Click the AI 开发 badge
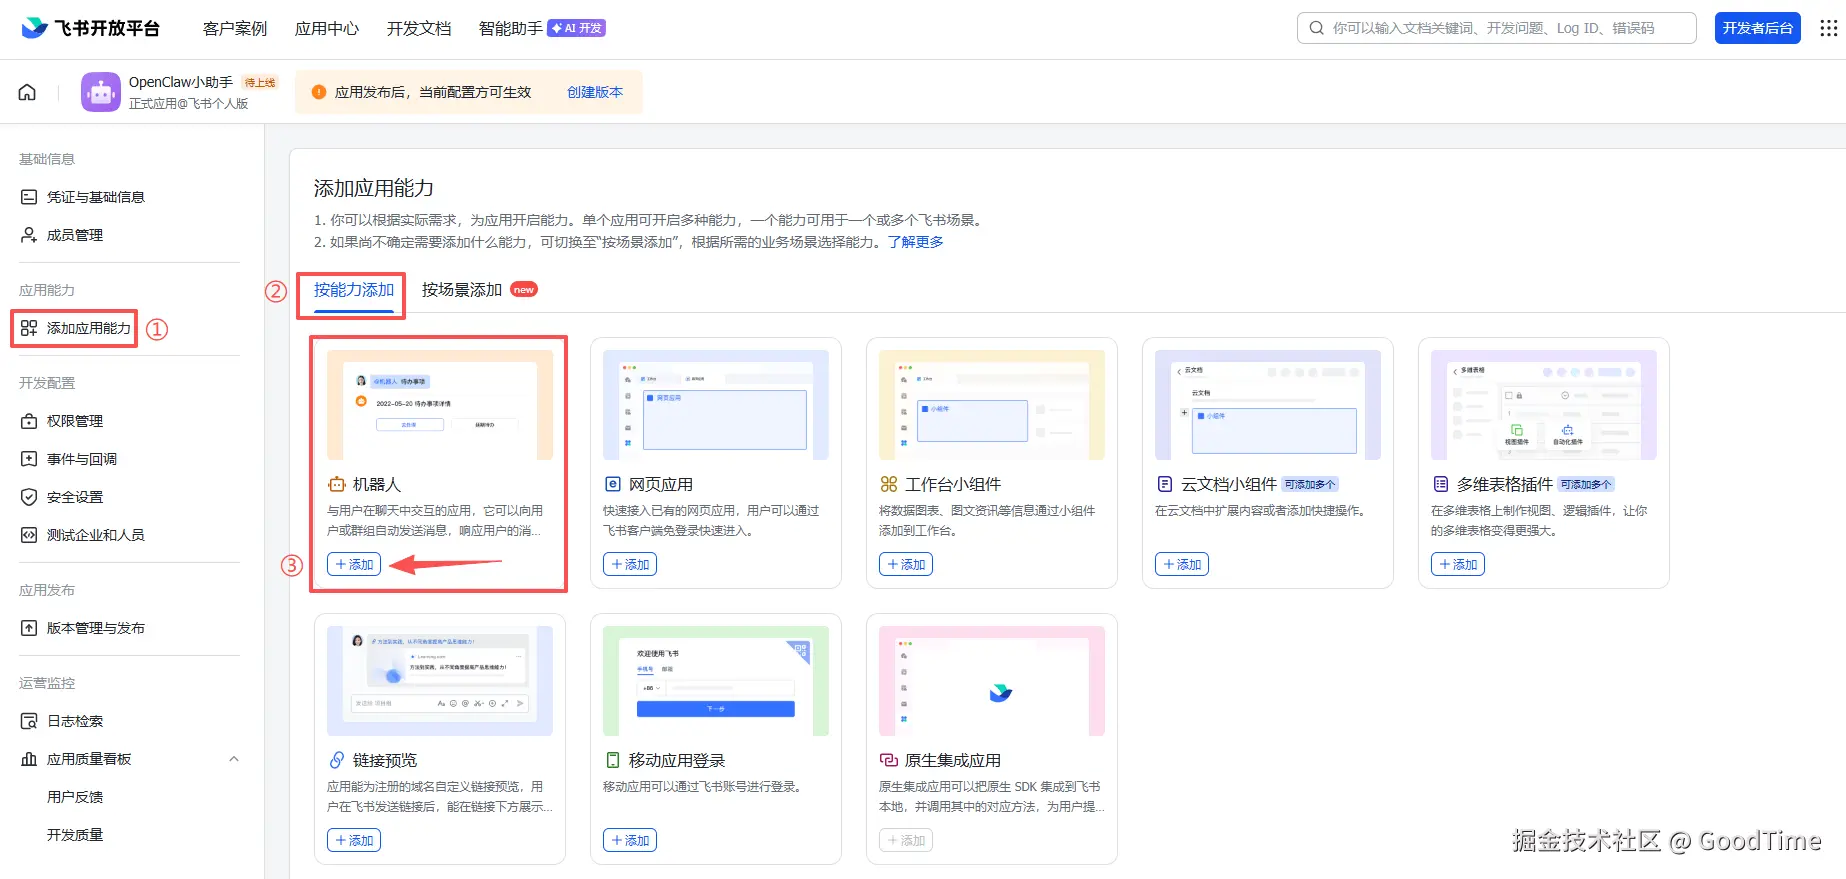 tap(577, 28)
